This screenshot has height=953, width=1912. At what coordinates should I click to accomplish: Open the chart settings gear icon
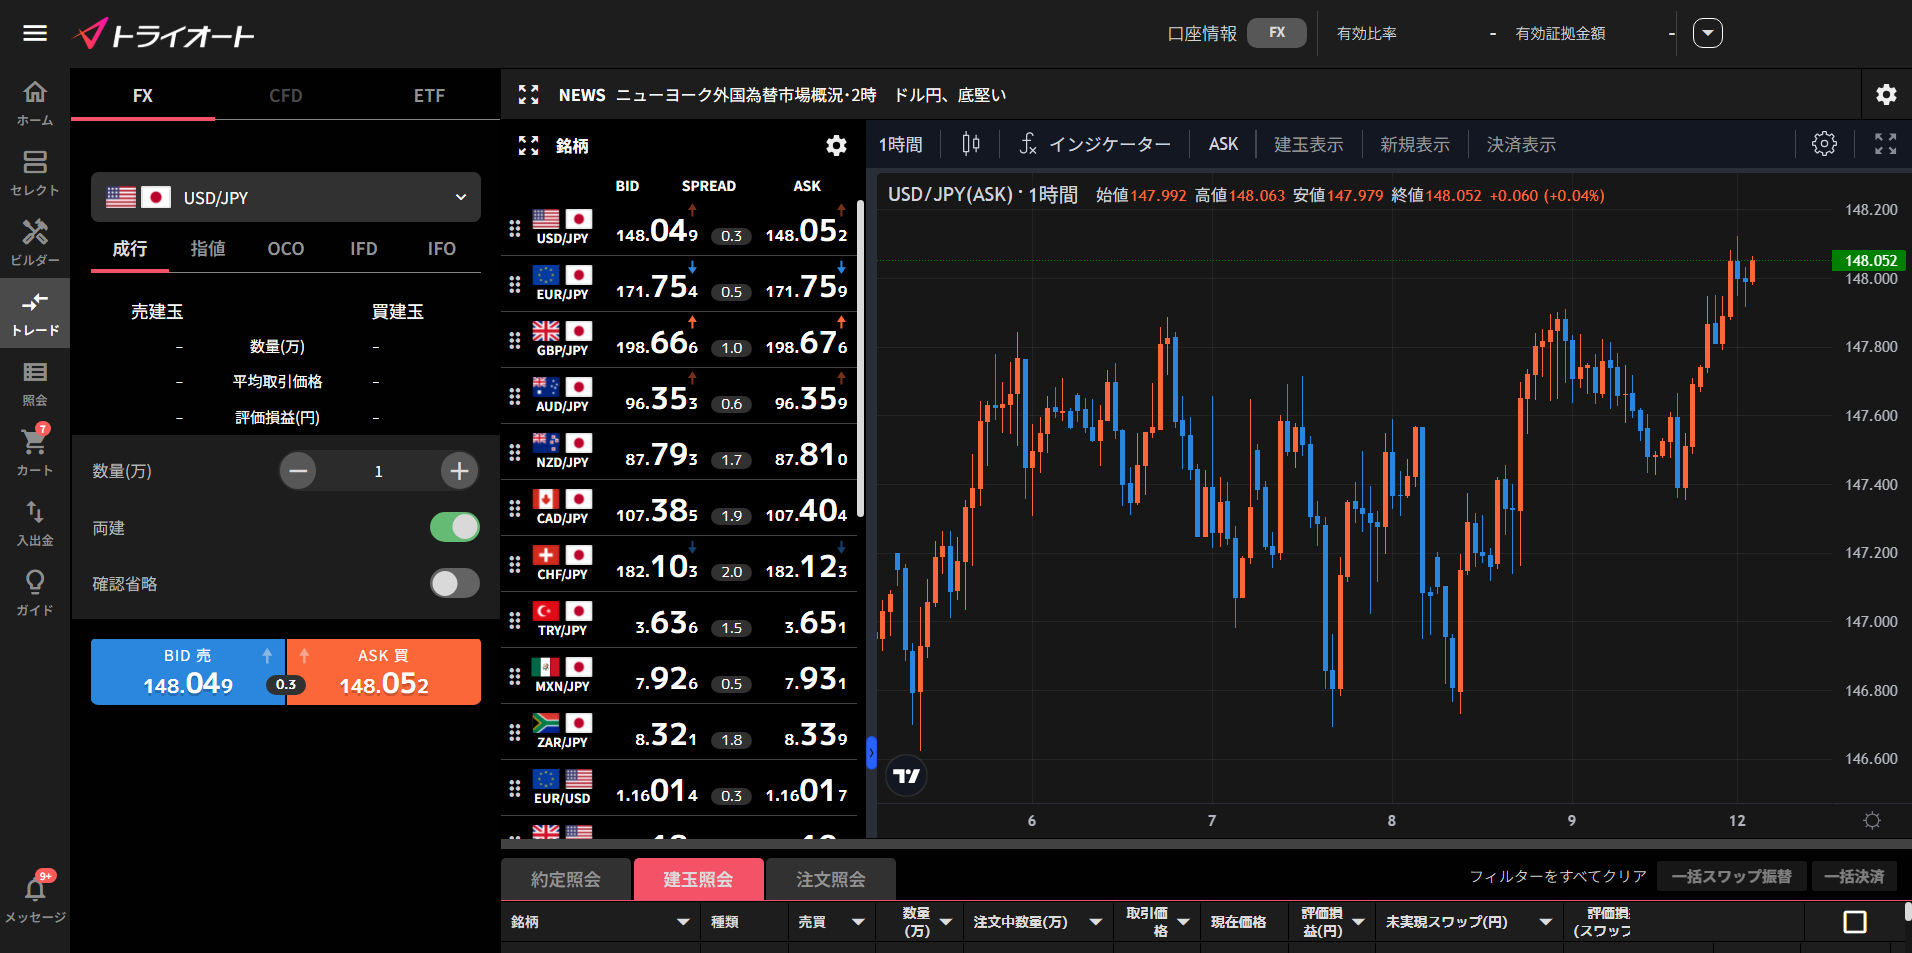coord(1824,144)
